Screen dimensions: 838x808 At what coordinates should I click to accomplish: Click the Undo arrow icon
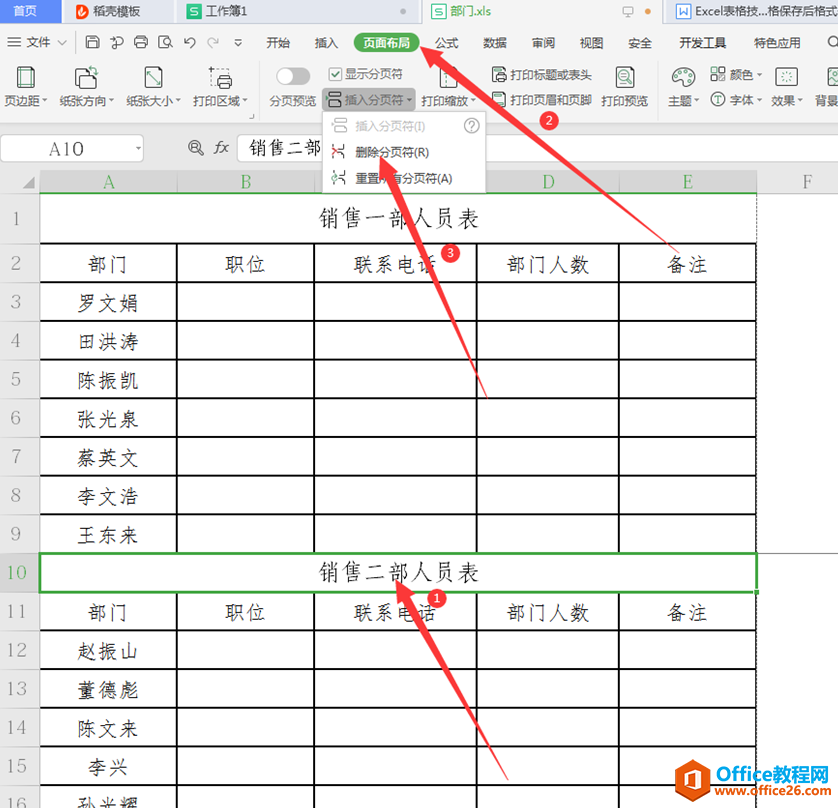click(189, 42)
